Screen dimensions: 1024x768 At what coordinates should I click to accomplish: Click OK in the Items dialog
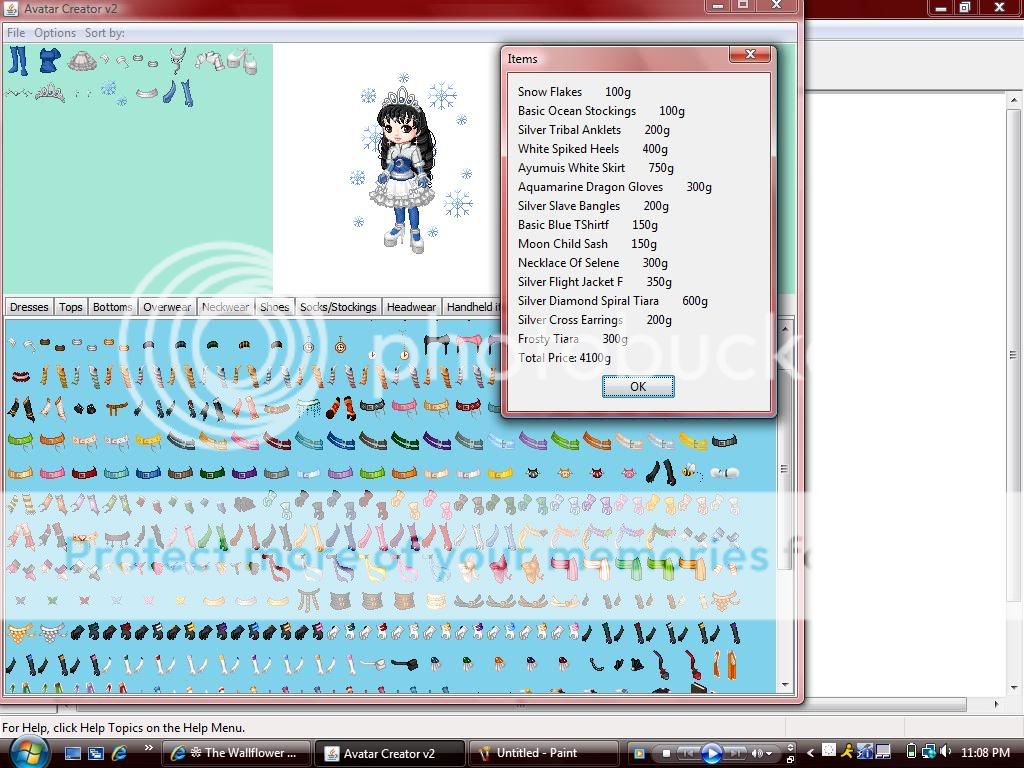(638, 387)
